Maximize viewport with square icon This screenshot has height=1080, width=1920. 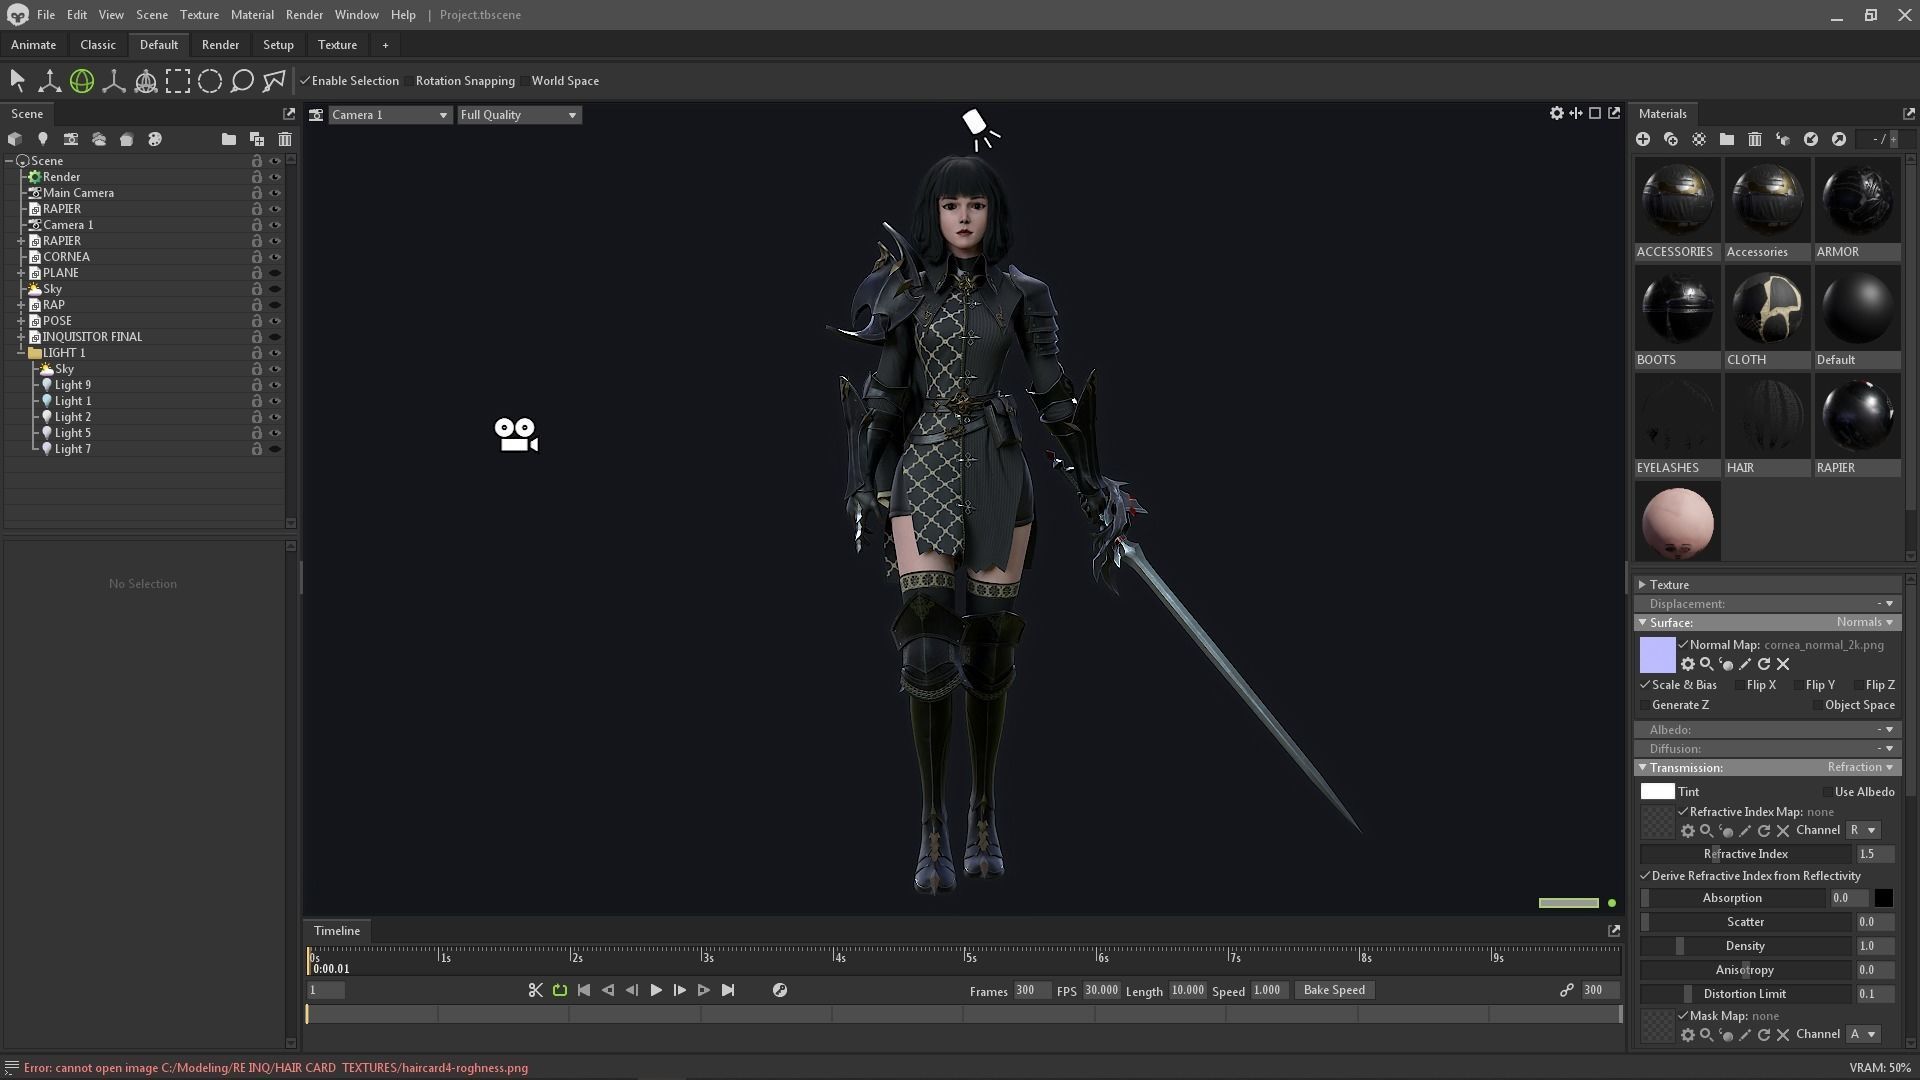tap(1595, 113)
